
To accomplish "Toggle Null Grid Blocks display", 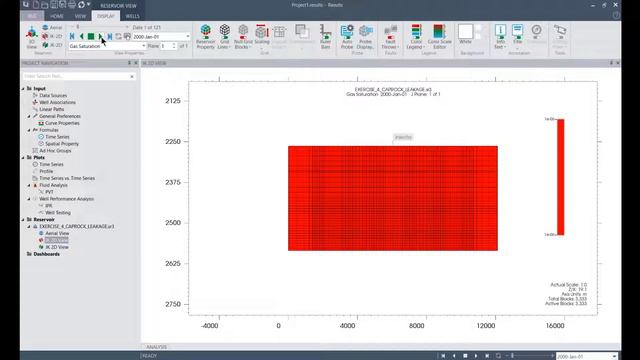I will [x=243, y=37].
